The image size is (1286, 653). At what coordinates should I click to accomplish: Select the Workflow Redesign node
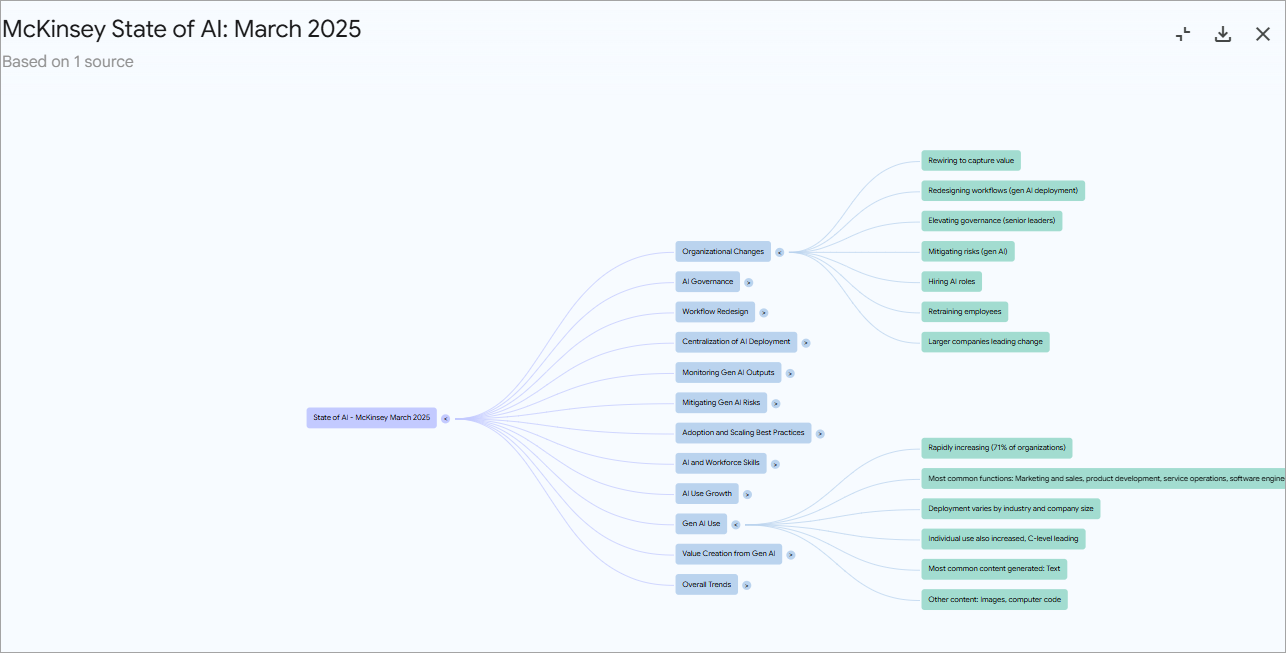pos(715,312)
